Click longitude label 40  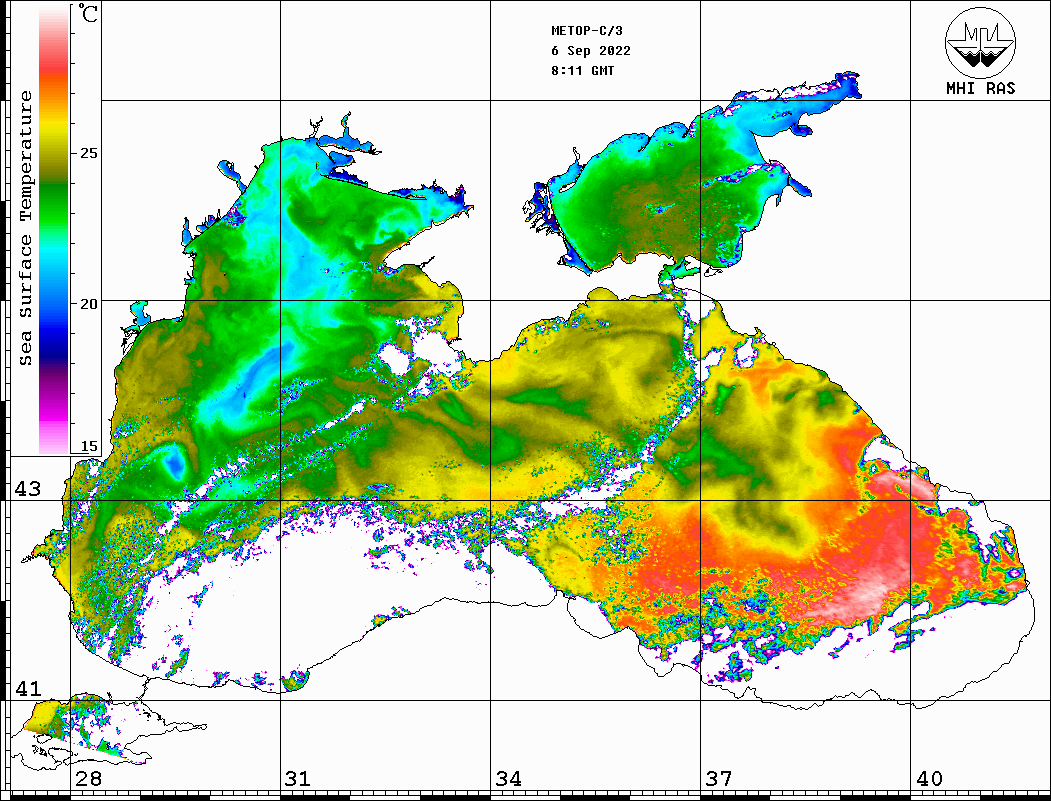[929, 779]
